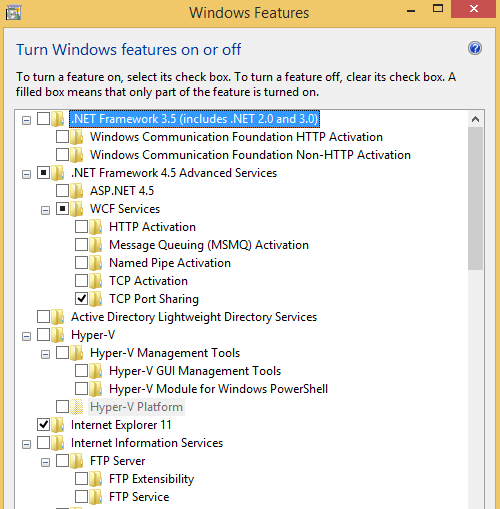Select the FTP Extensibility label
The image size is (500, 509).
(x=152, y=479)
